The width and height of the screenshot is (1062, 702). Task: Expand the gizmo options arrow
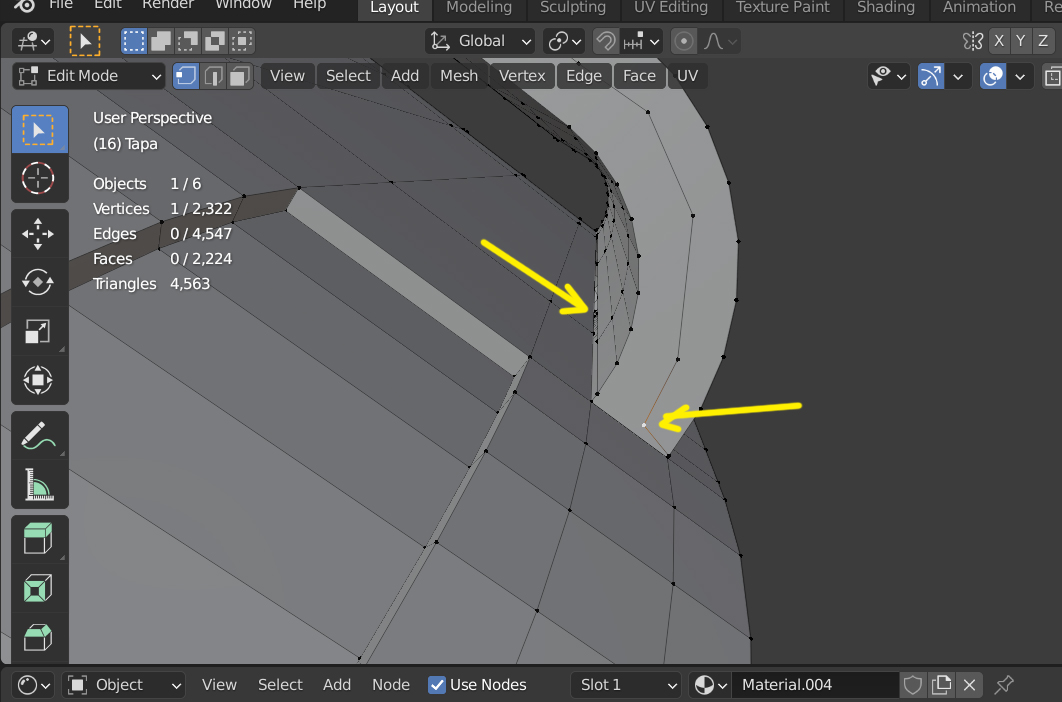tap(958, 76)
